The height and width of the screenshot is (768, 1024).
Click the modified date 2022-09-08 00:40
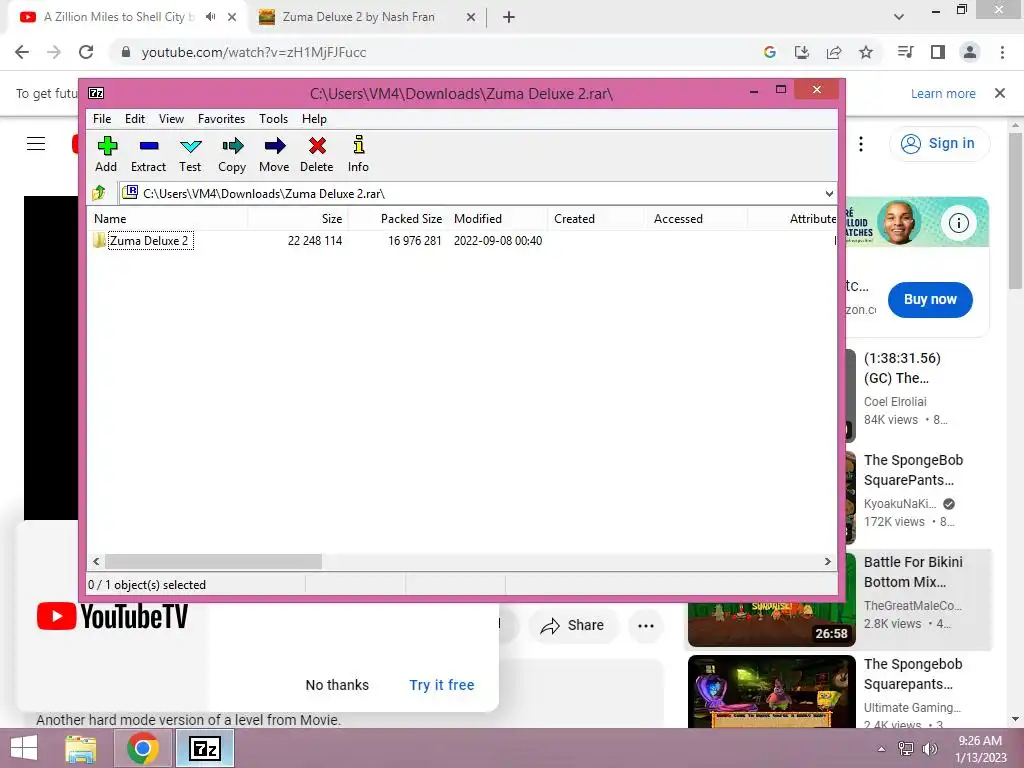point(498,241)
